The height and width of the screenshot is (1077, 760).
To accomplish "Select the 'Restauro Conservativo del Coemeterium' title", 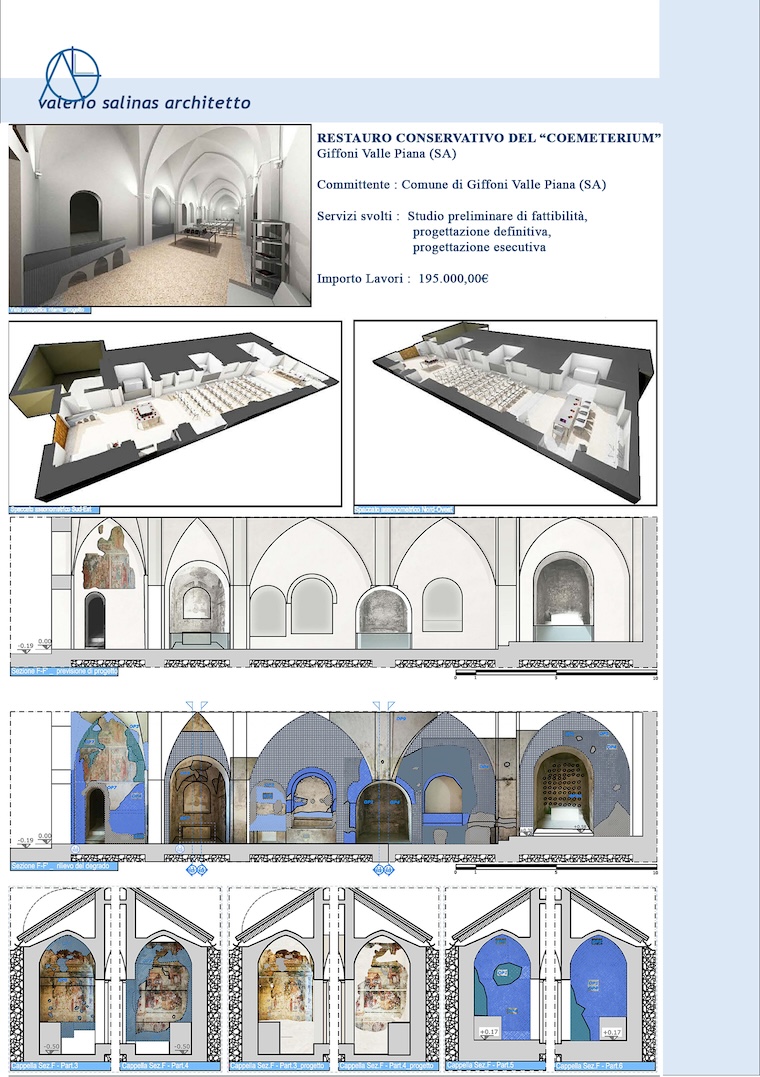I will click(x=488, y=138).
